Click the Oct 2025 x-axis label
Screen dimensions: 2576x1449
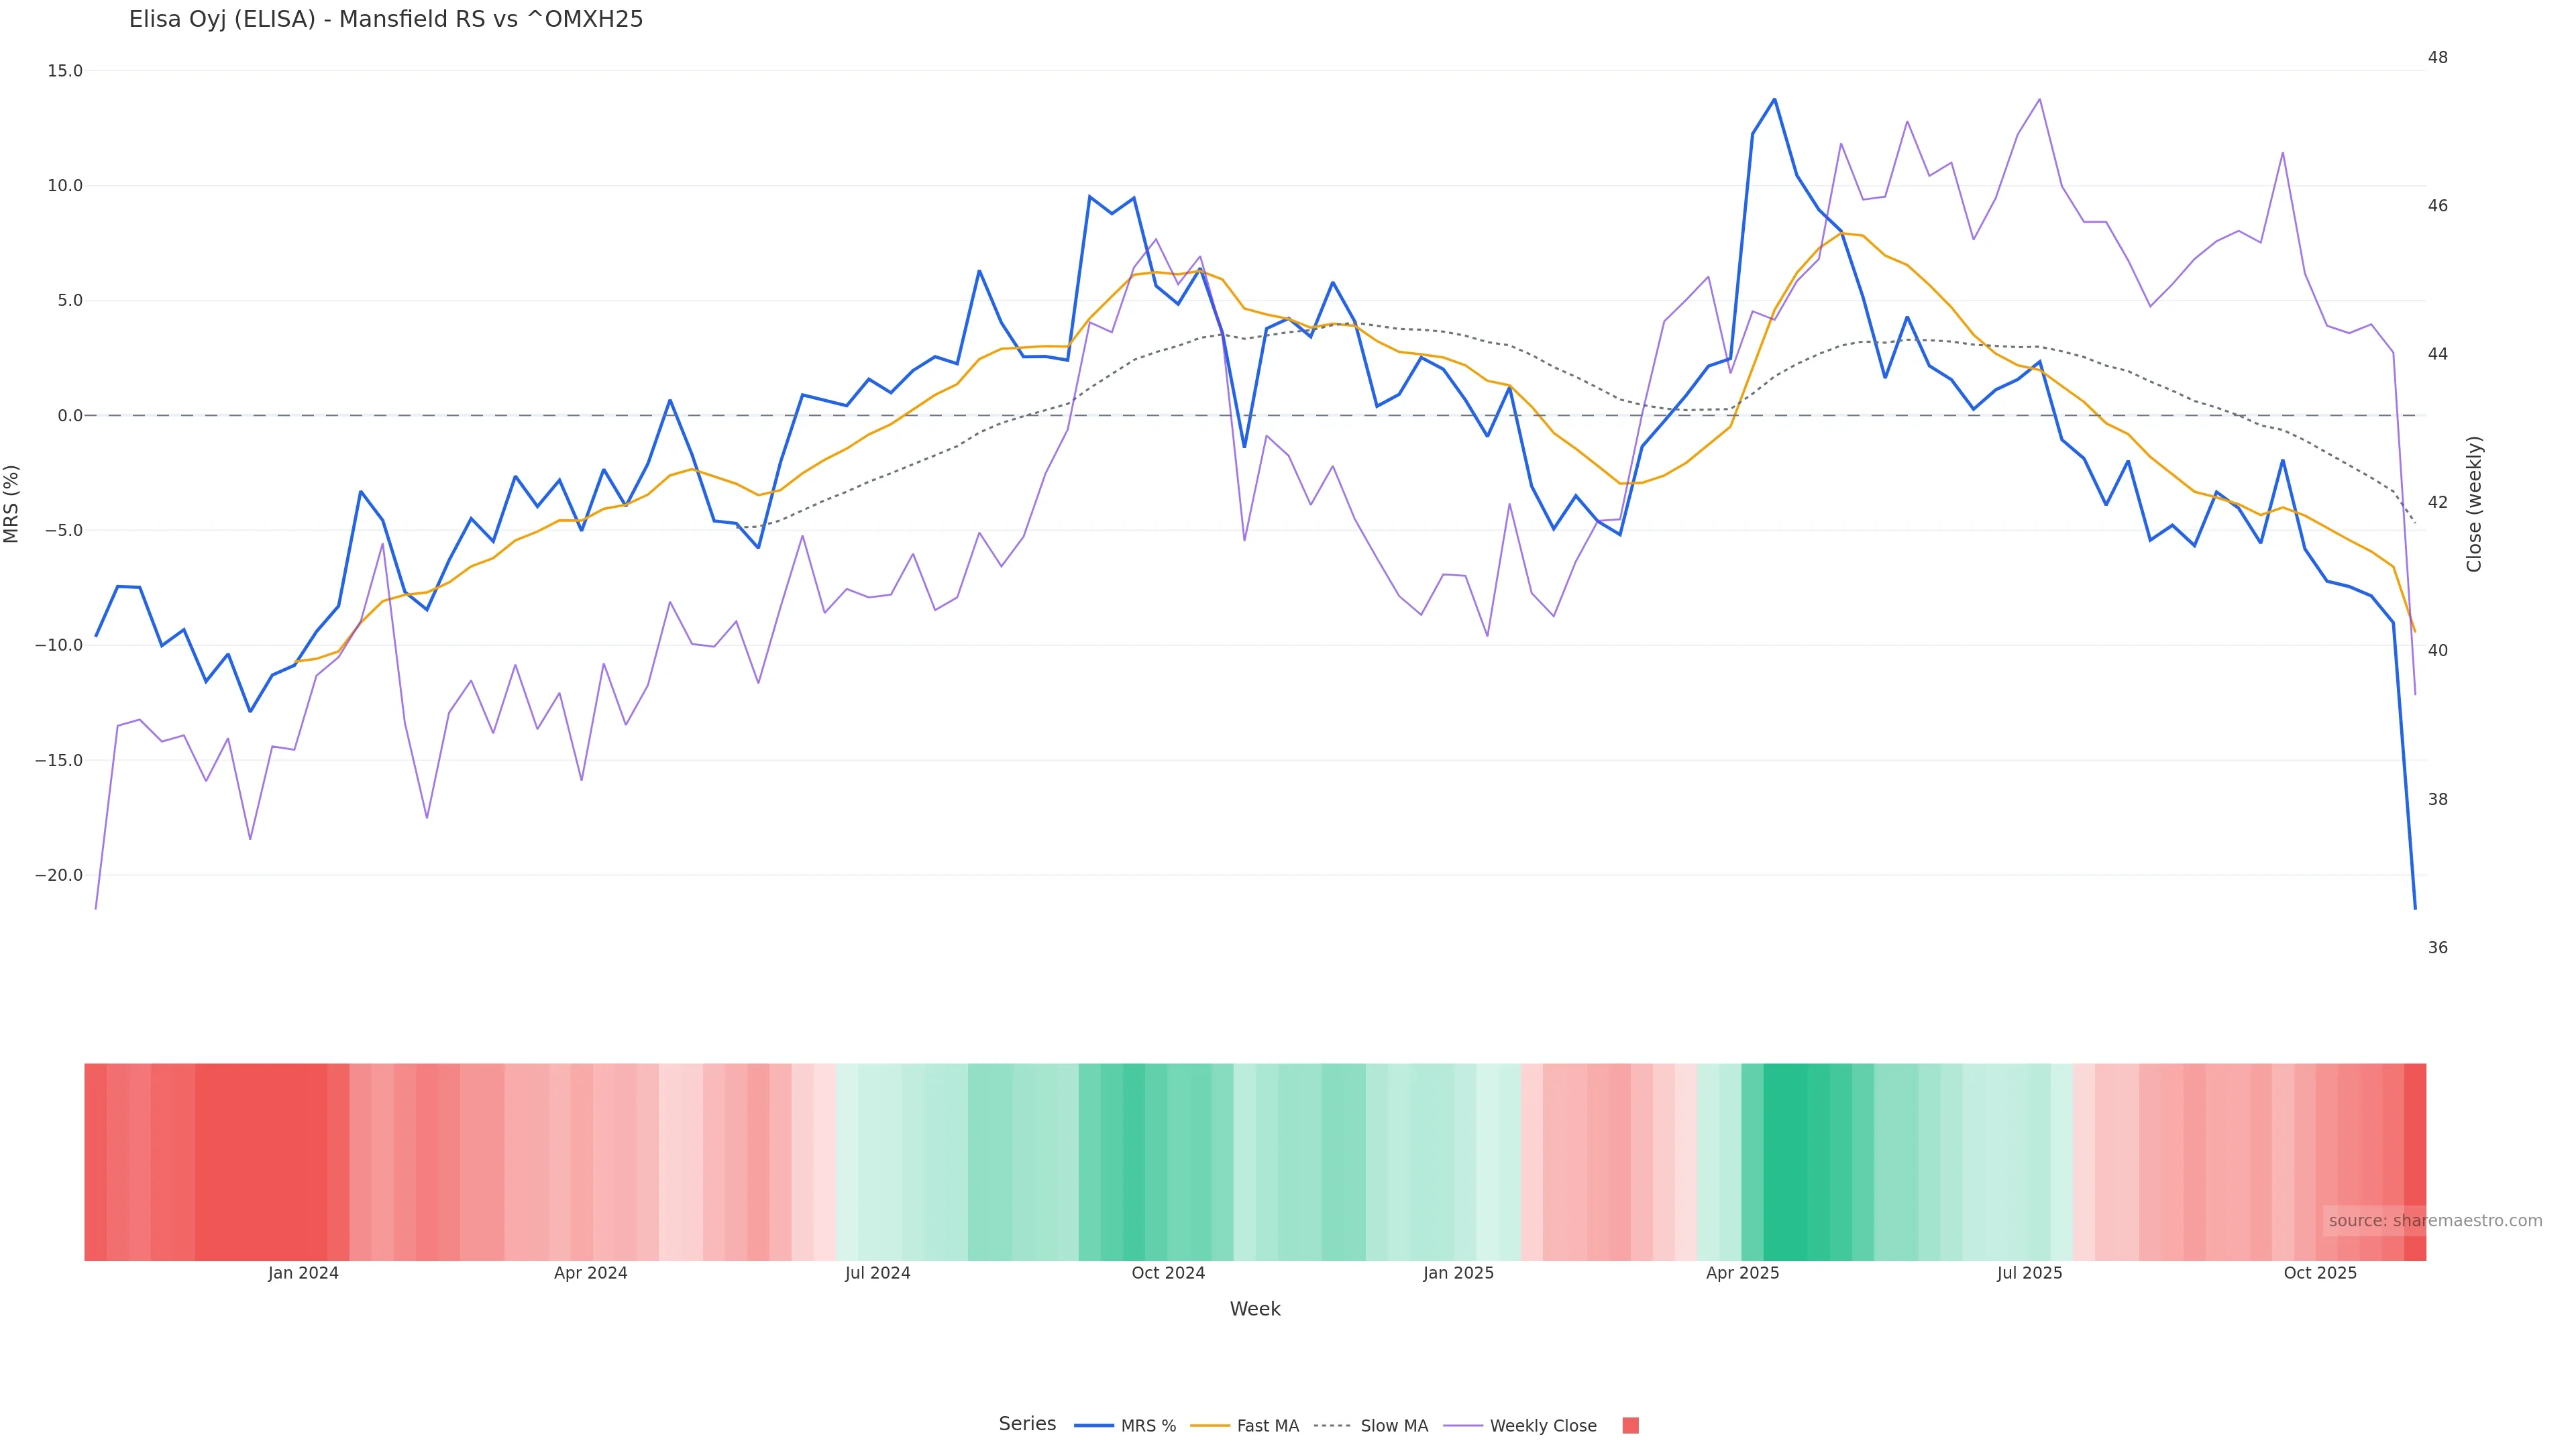(2320, 1273)
